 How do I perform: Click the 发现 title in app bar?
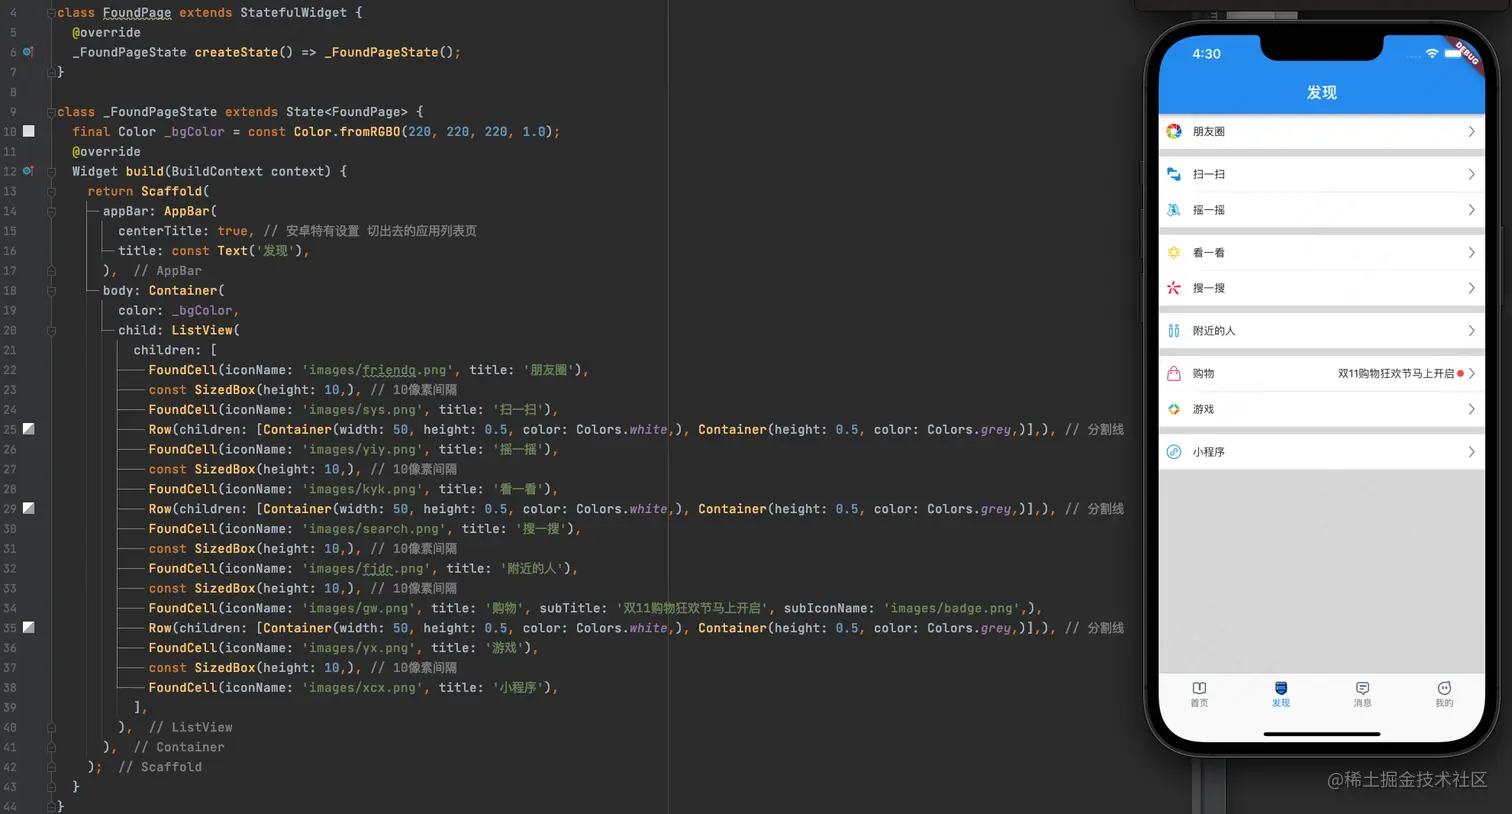pyautogui.click(x=1321, y=92)
